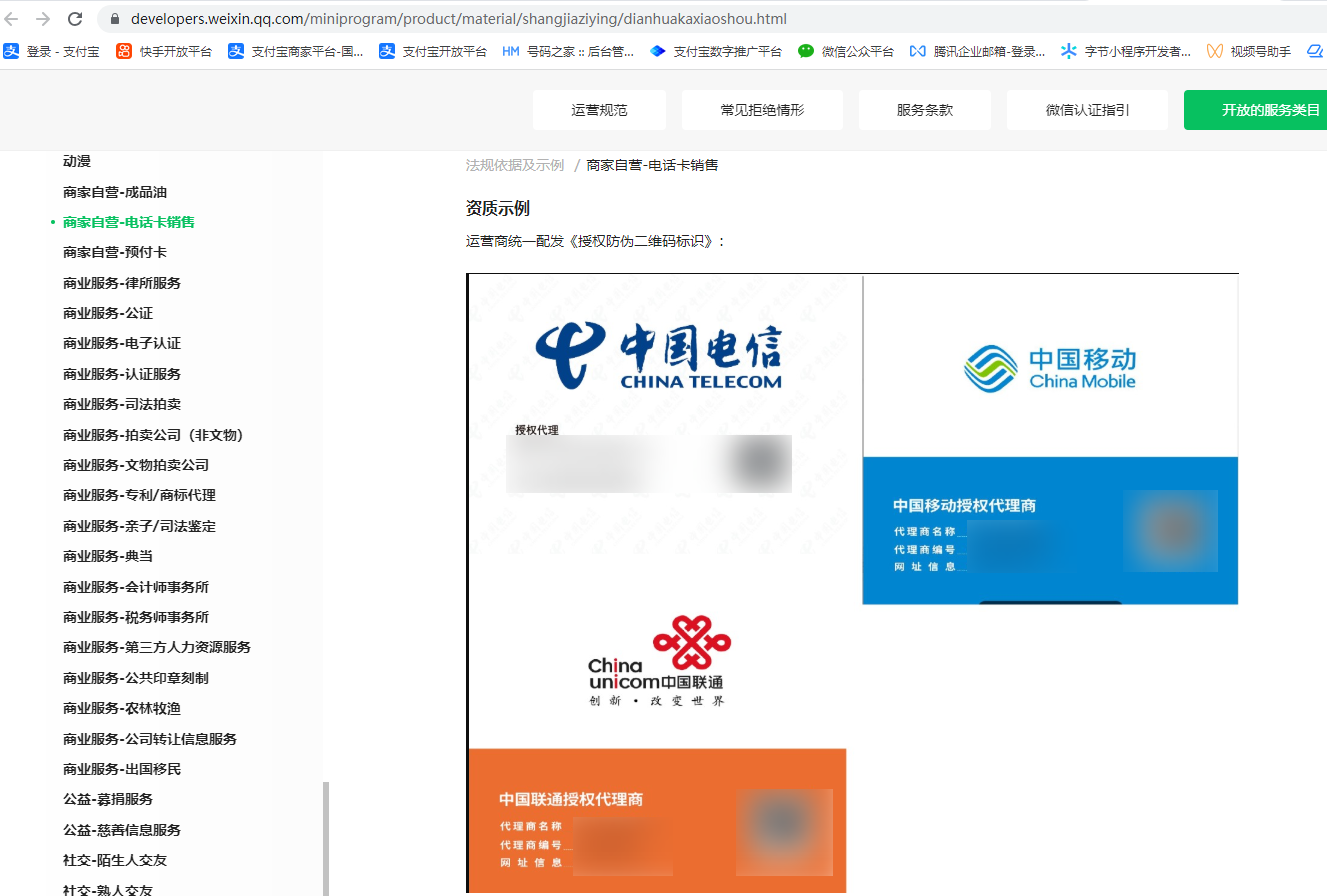Reload the page with the refresh icon
1327x896 pixels.
tap(75, 19)
